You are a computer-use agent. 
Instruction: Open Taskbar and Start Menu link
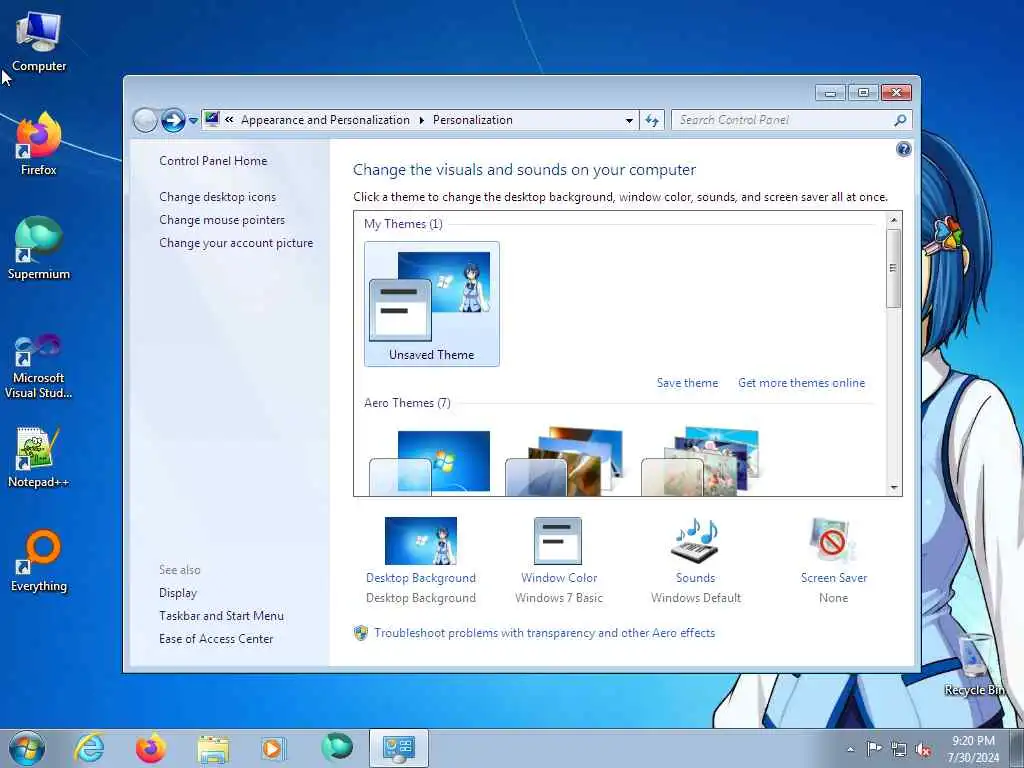(221, 616)
